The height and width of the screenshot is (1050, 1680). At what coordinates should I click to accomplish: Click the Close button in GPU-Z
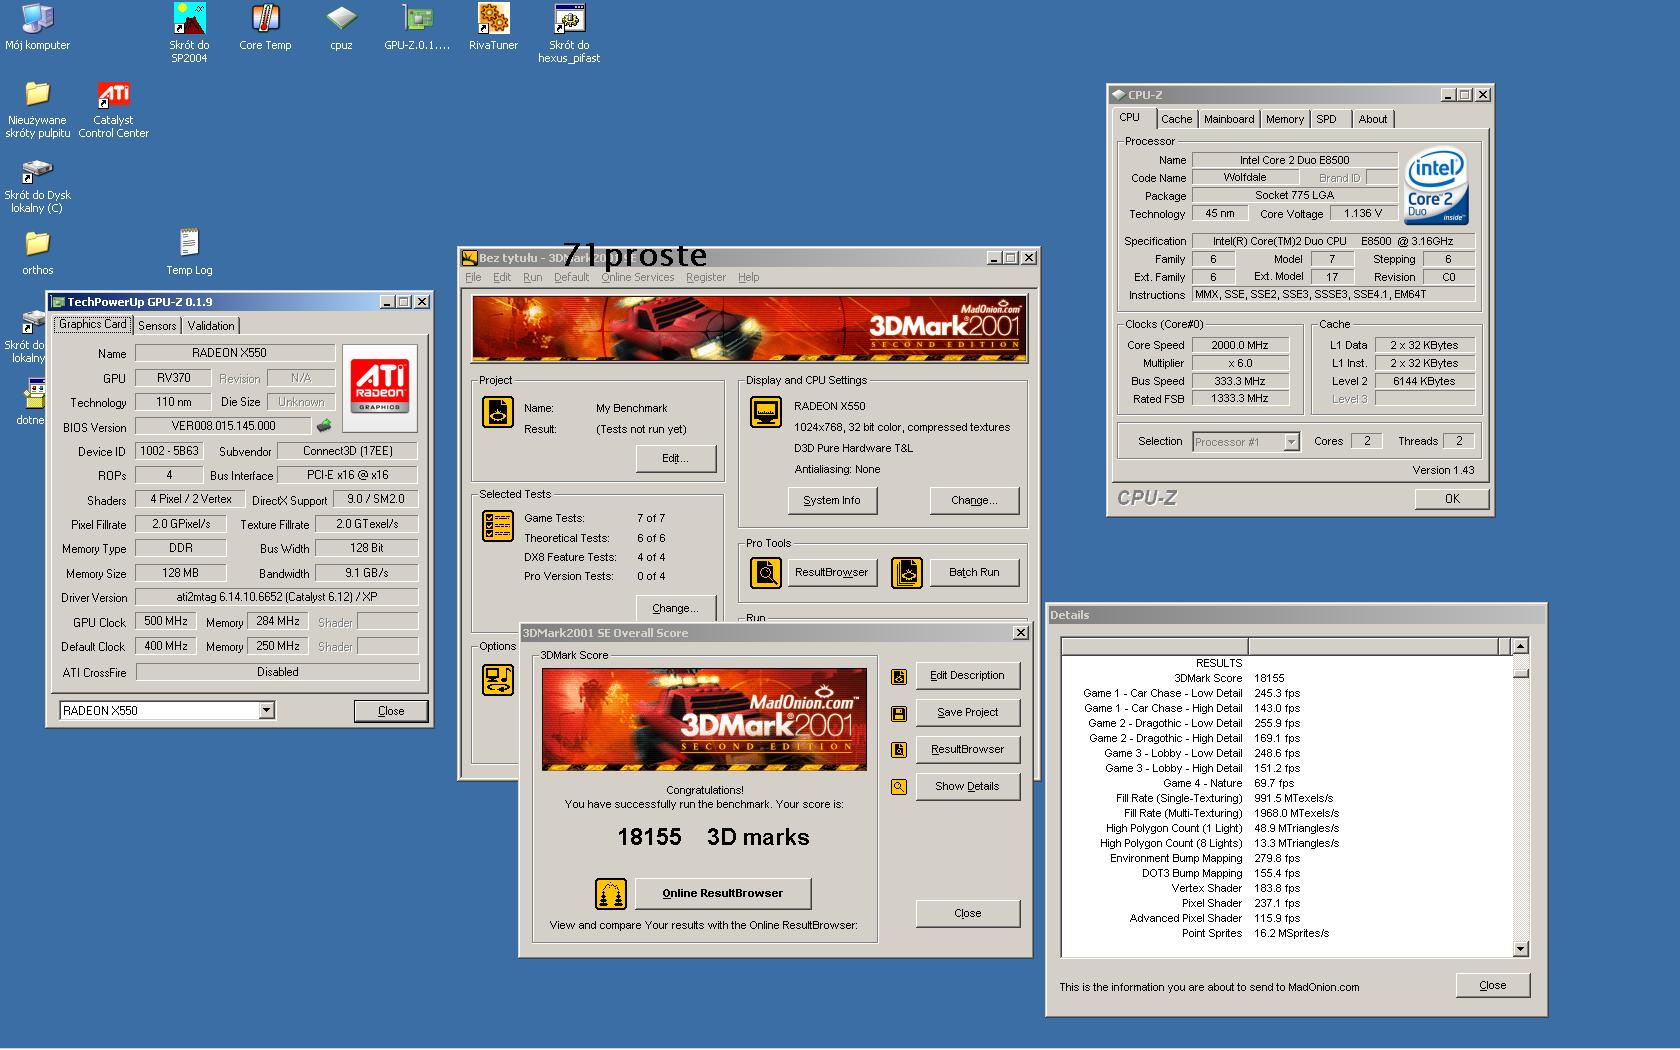coord(391,711)
